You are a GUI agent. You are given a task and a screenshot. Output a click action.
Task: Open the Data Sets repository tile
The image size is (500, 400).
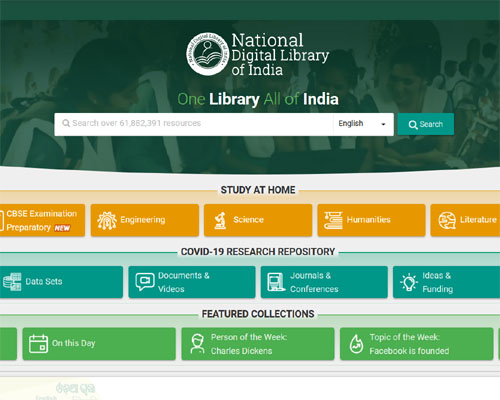tap(61, 282)
